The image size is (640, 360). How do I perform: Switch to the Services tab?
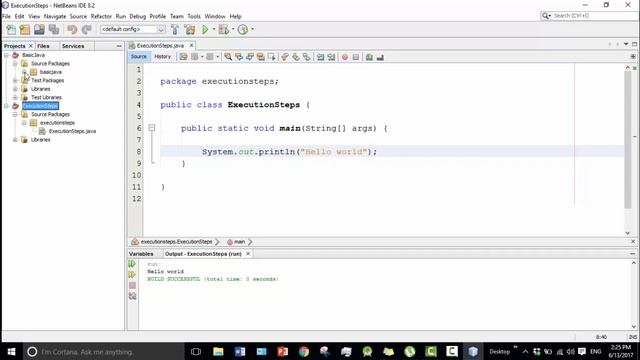[x=73, y=46]
